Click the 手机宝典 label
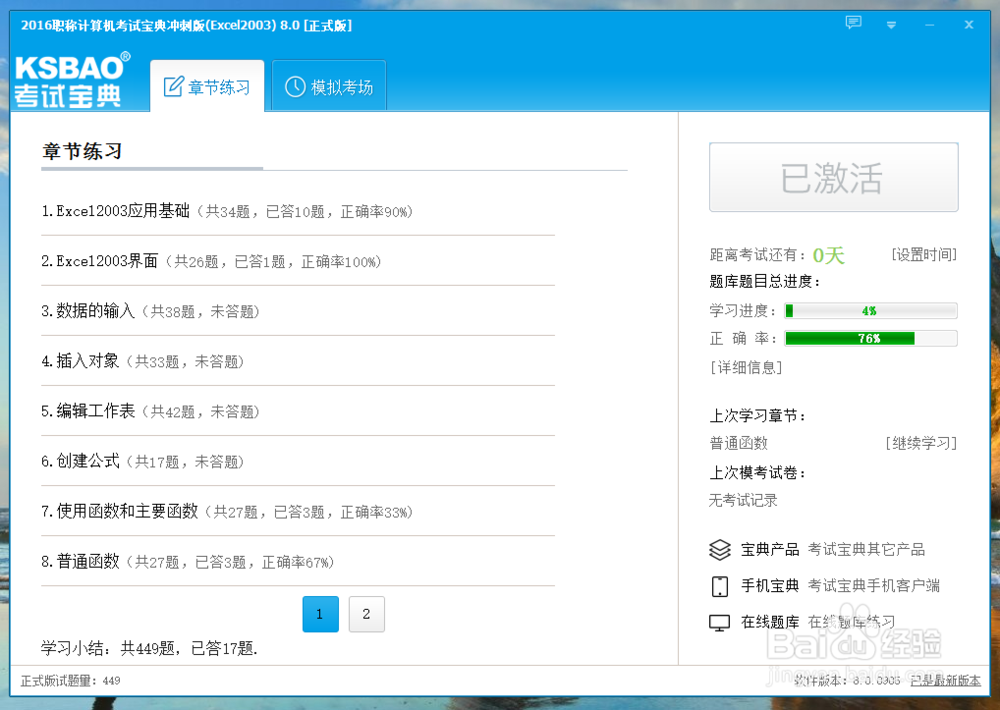Image resolution: width=1000 pixels, height=710 pixels. pyautogui.click(x=770, y=586)
